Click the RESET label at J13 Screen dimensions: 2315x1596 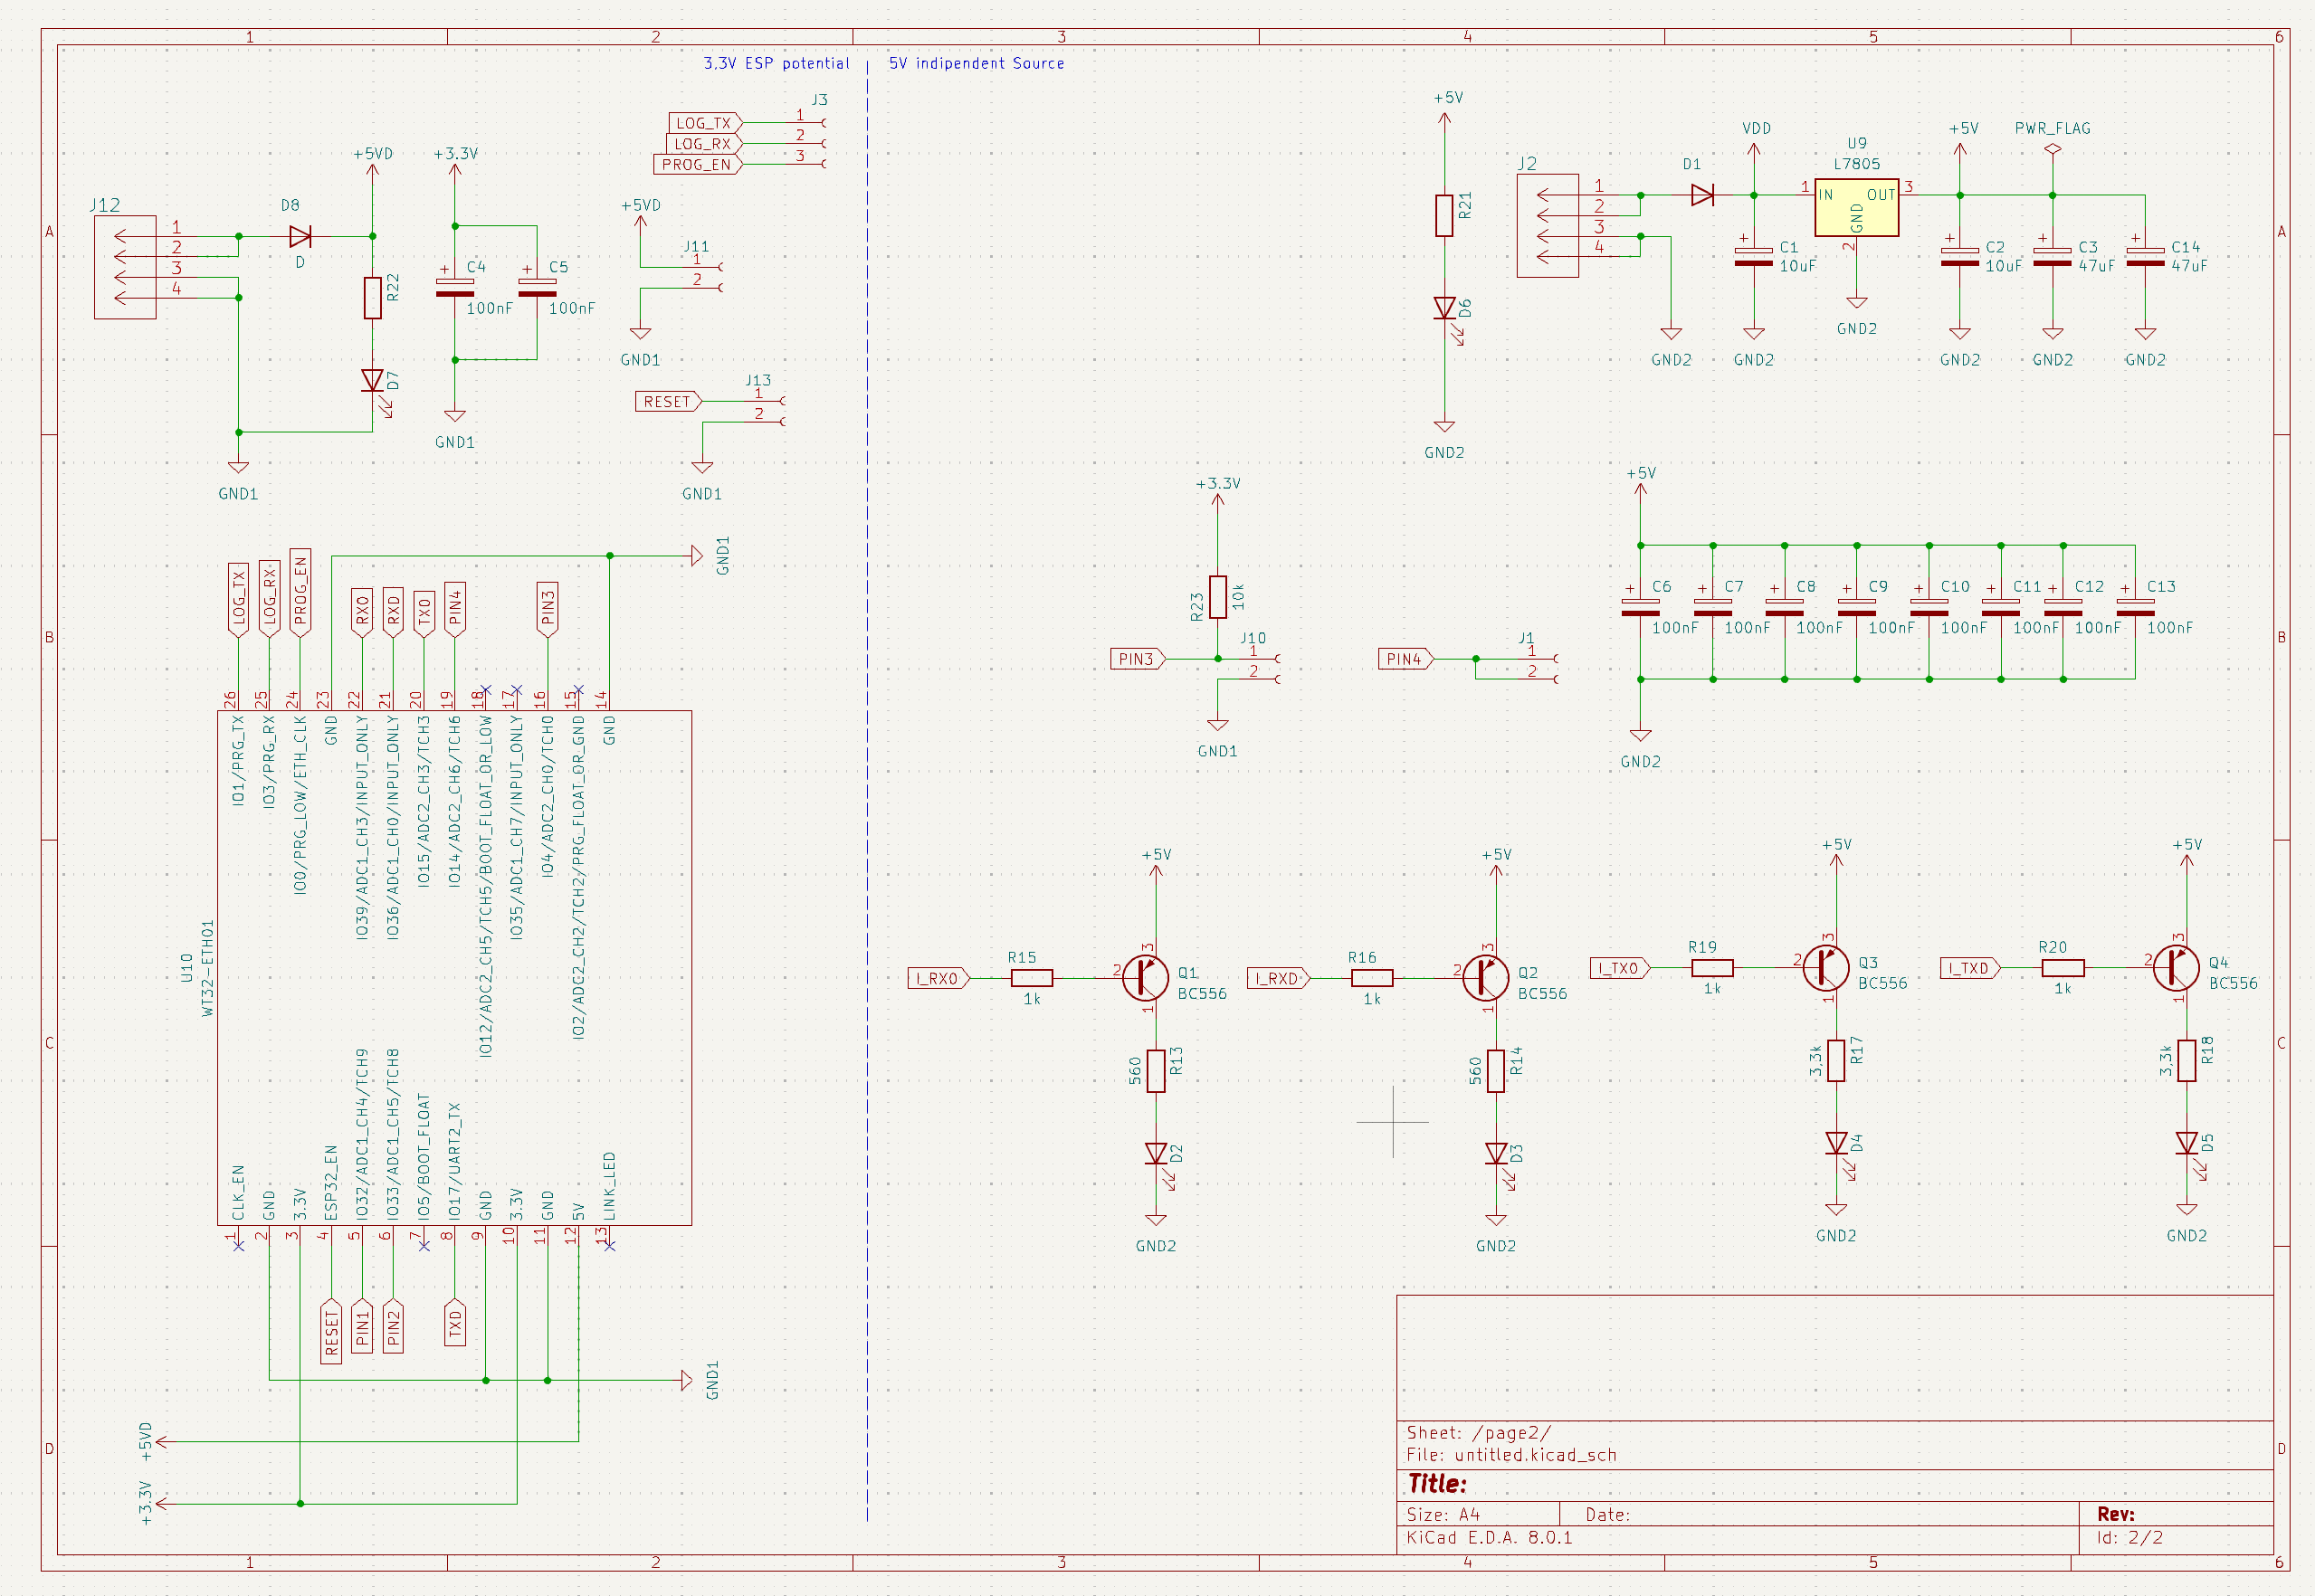[667, 401]
